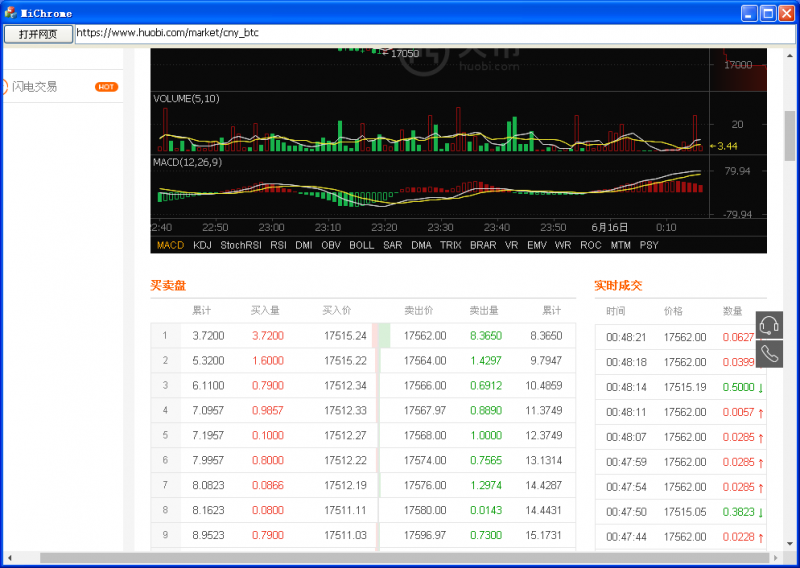
Task: Click the HOT badge beside 闪电交易
Action: point(106,87)
